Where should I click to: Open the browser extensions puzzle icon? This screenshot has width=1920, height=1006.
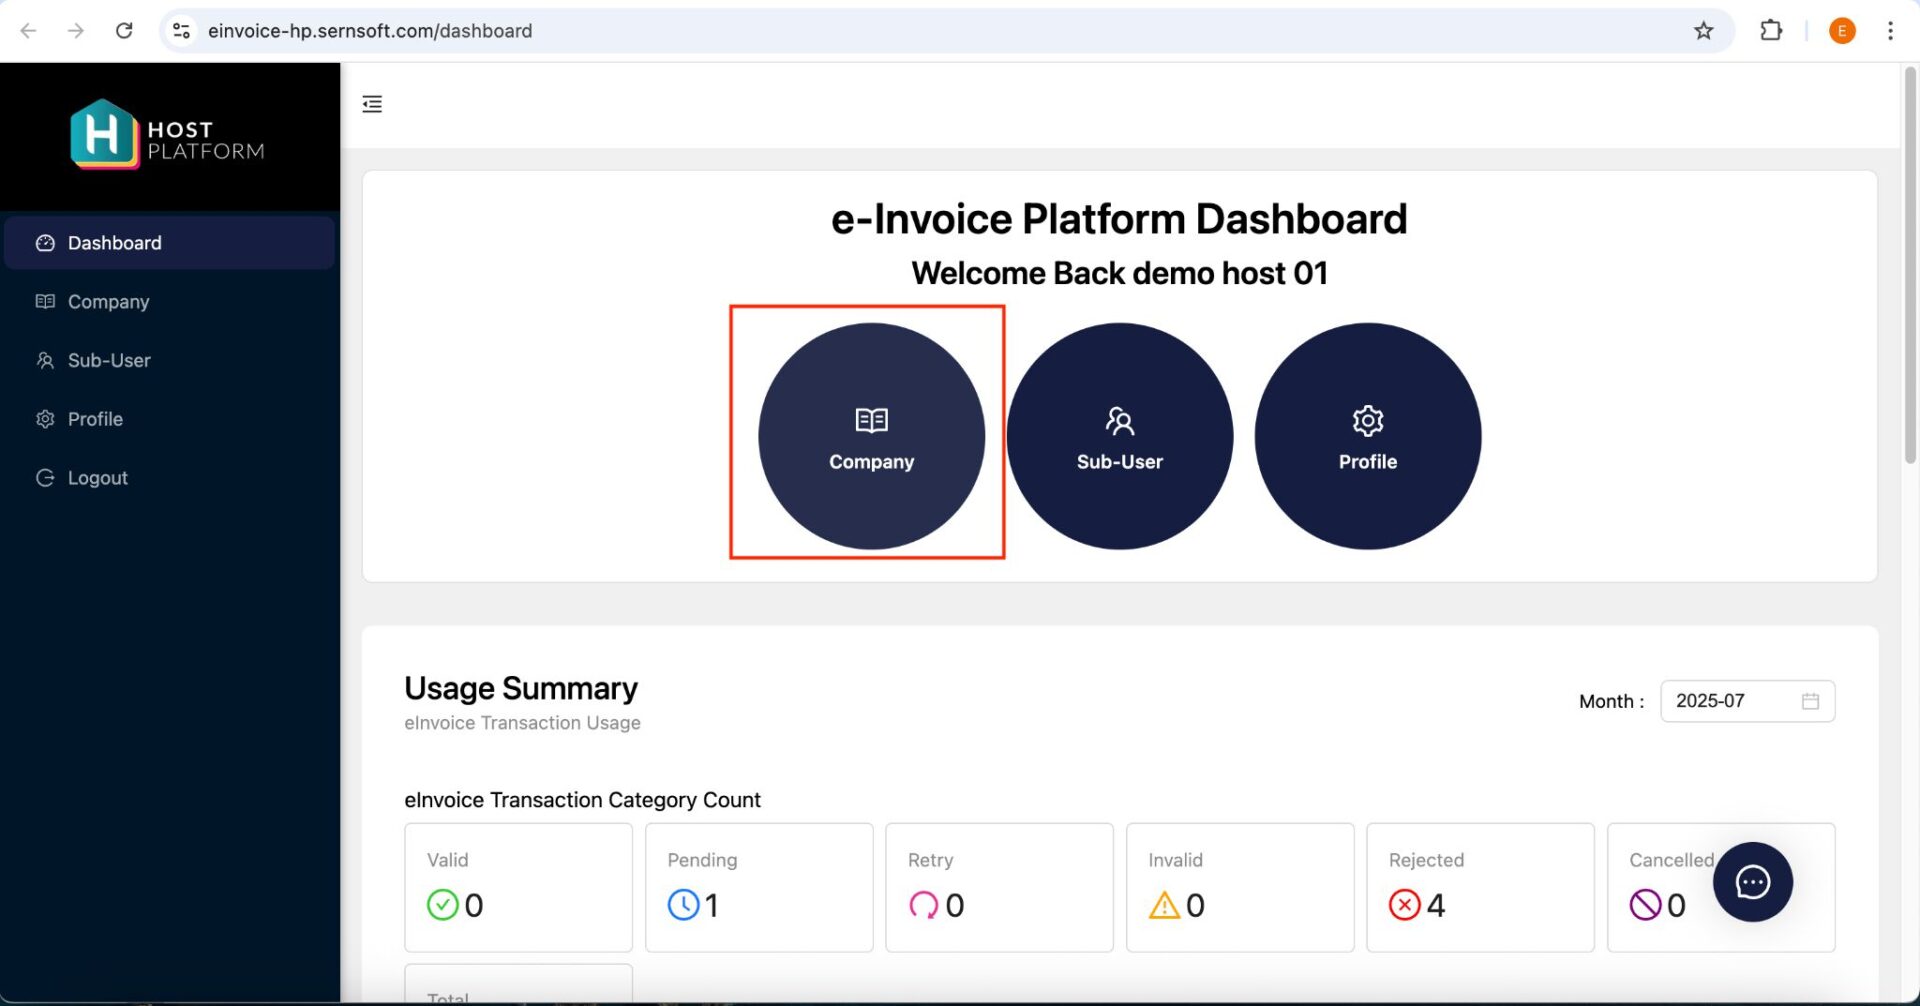(1770, 31)
